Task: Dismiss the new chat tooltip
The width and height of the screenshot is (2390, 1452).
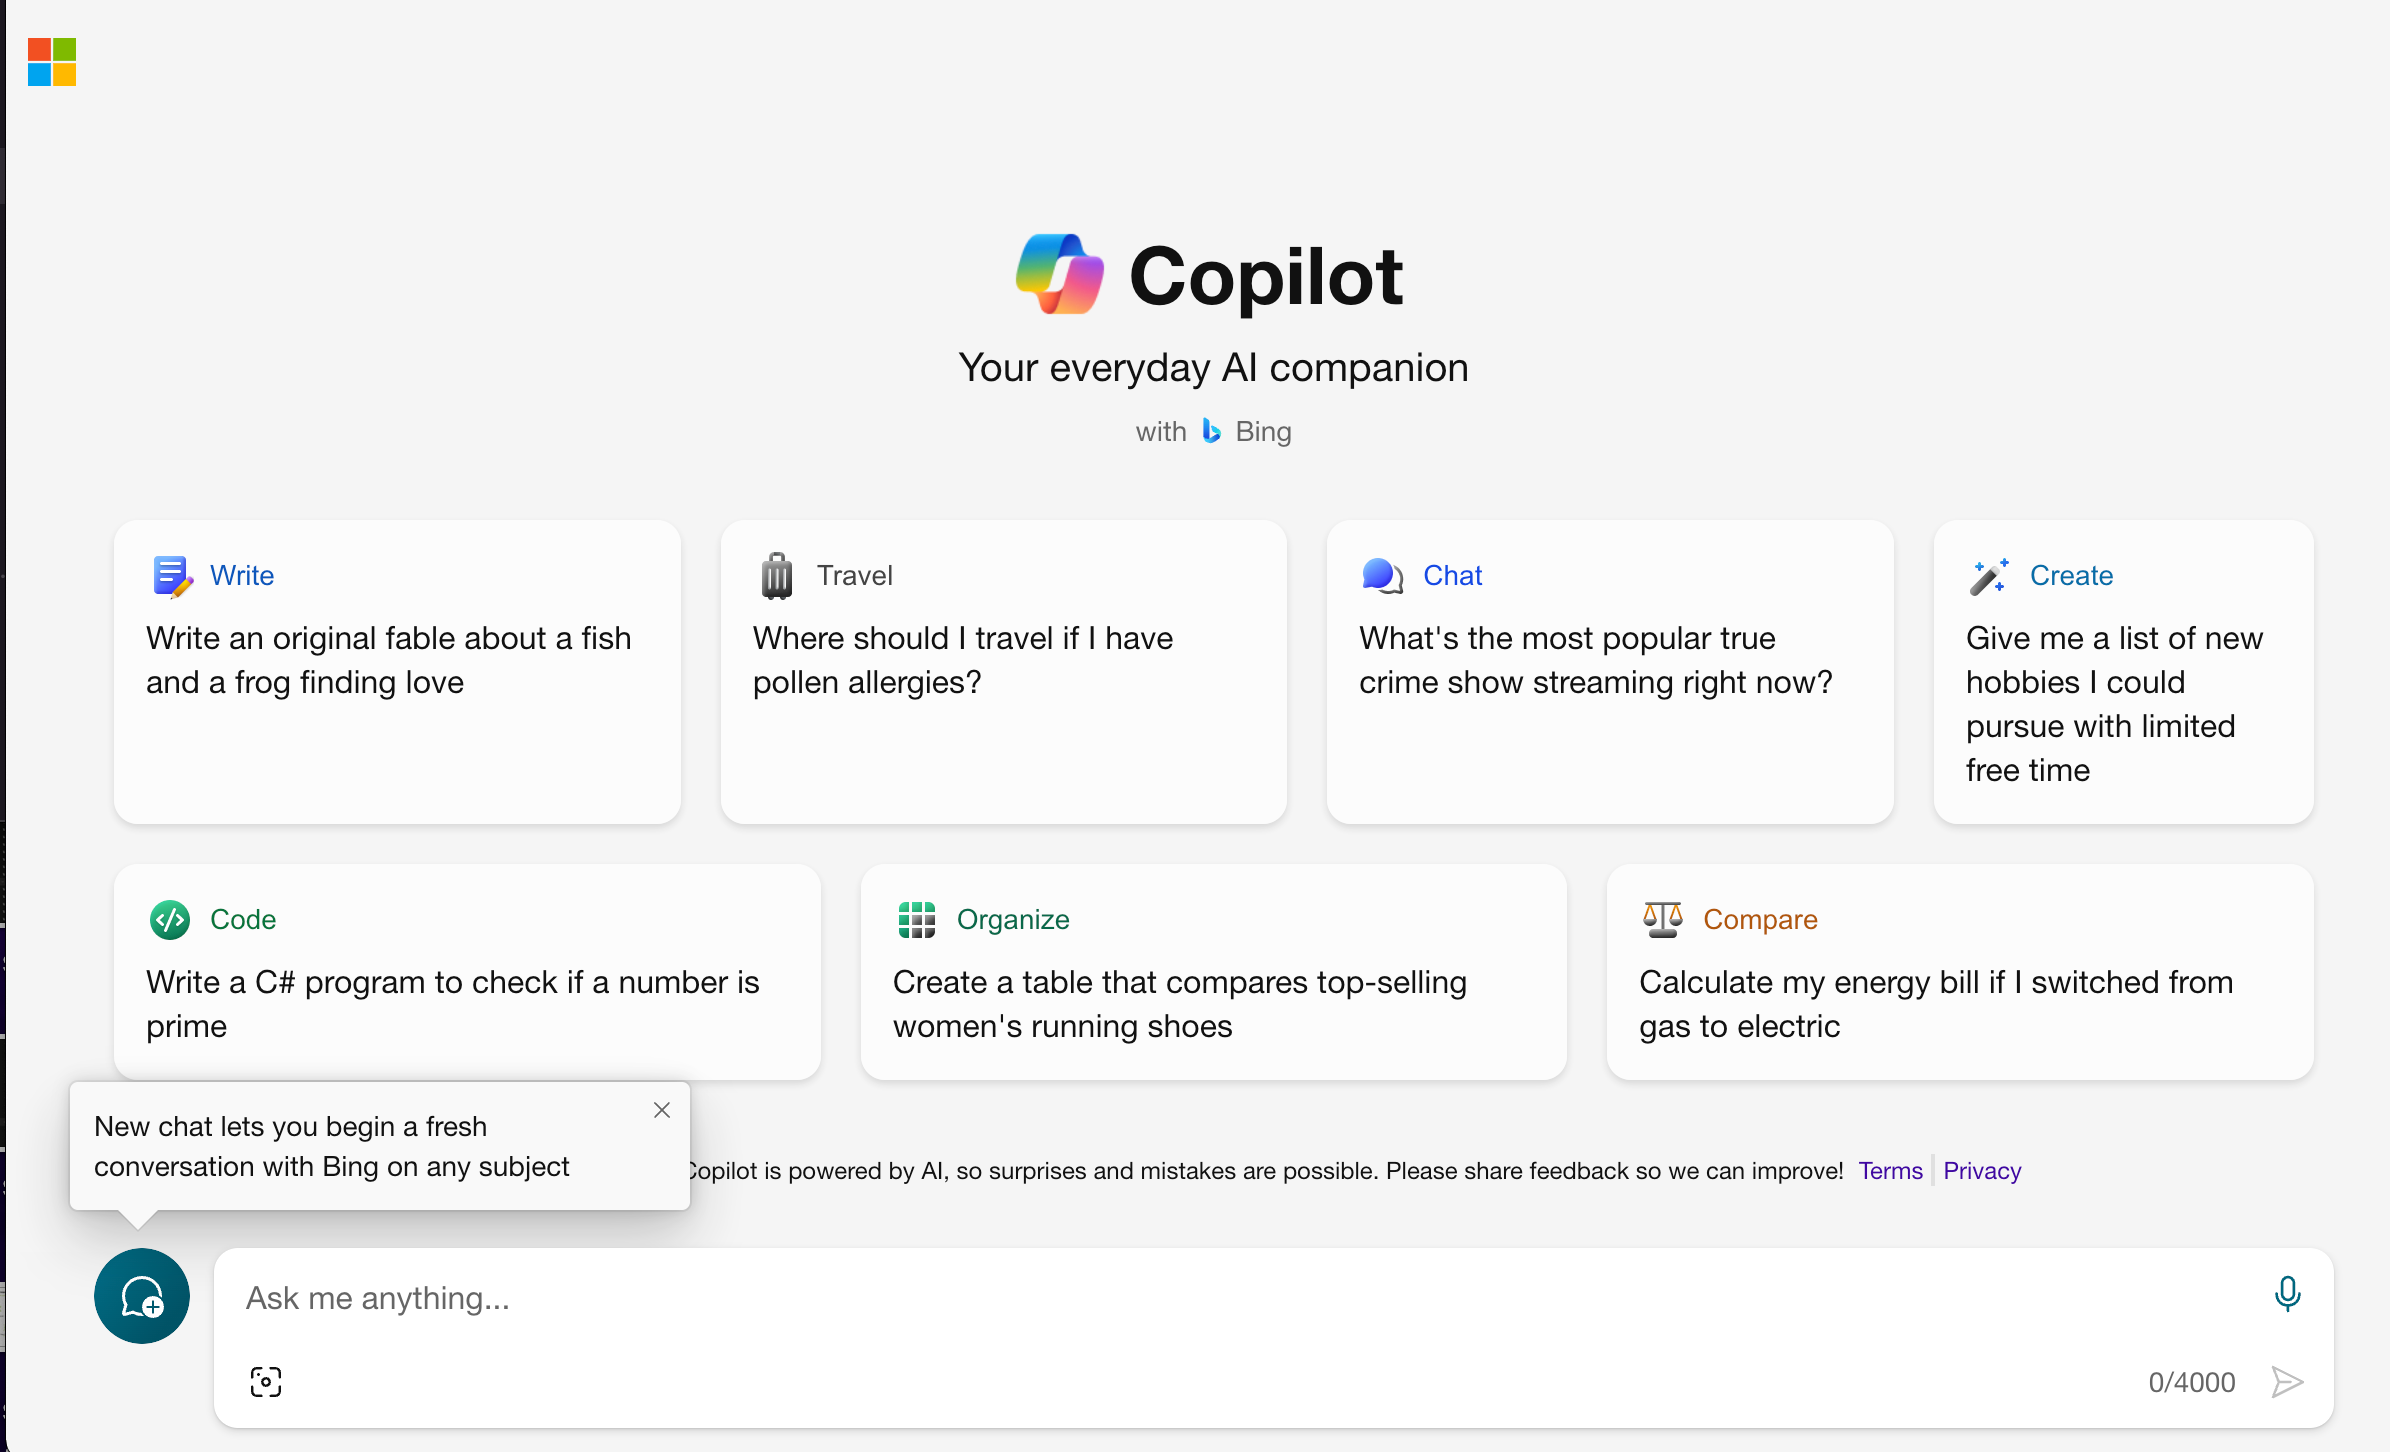Action: pyautogui.click(x=661, y=1110)
